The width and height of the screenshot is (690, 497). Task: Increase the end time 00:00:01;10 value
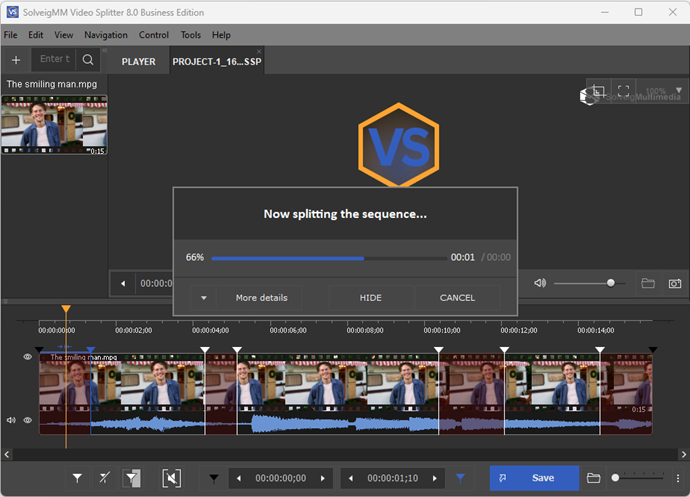click(435, 478)
